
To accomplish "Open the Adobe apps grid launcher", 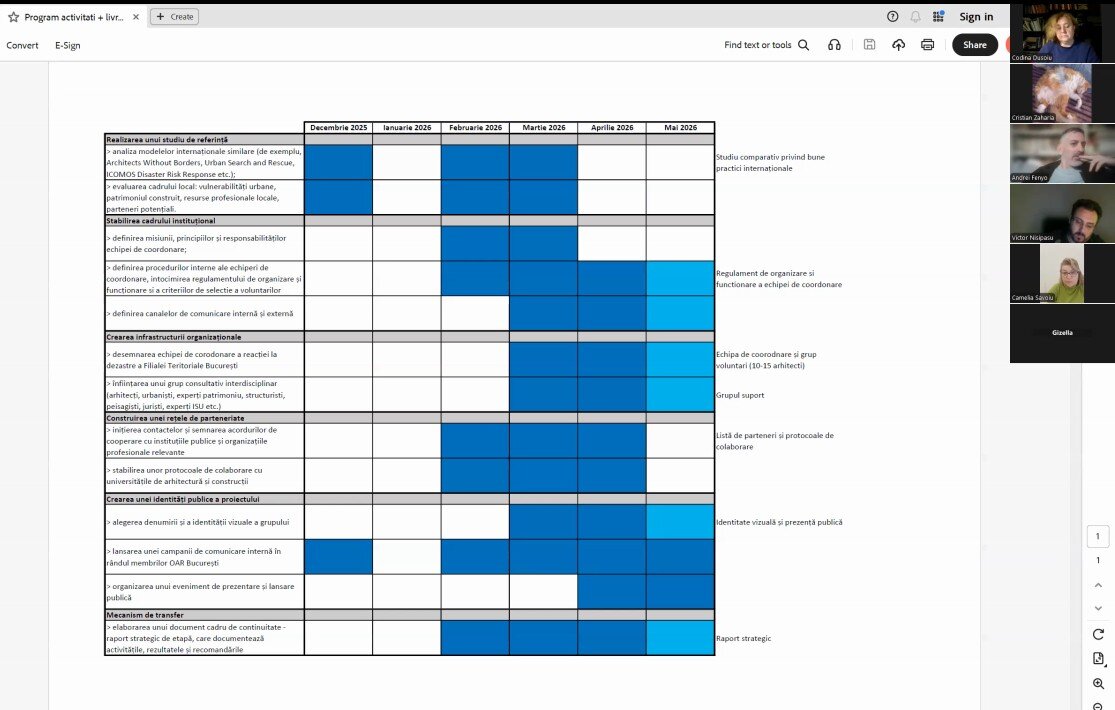I will pos(938,16).
